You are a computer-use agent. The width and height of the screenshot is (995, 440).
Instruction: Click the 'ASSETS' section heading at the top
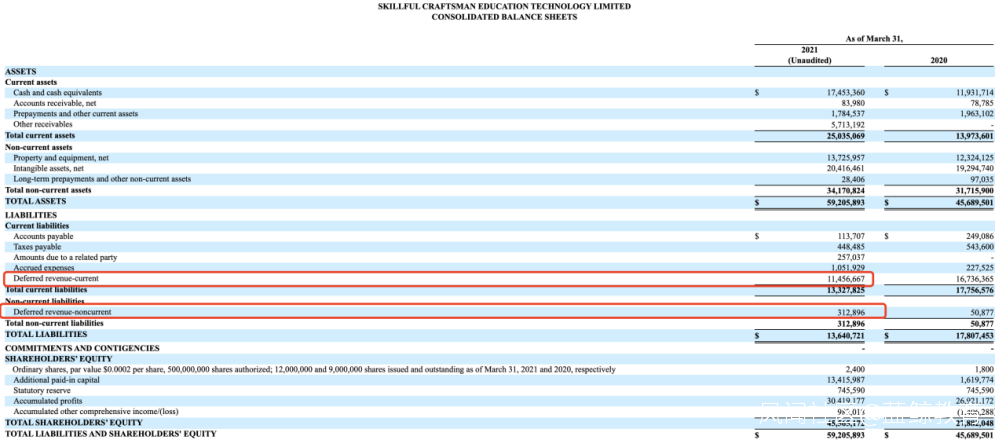pyautogui.click(x=21, y=72)
